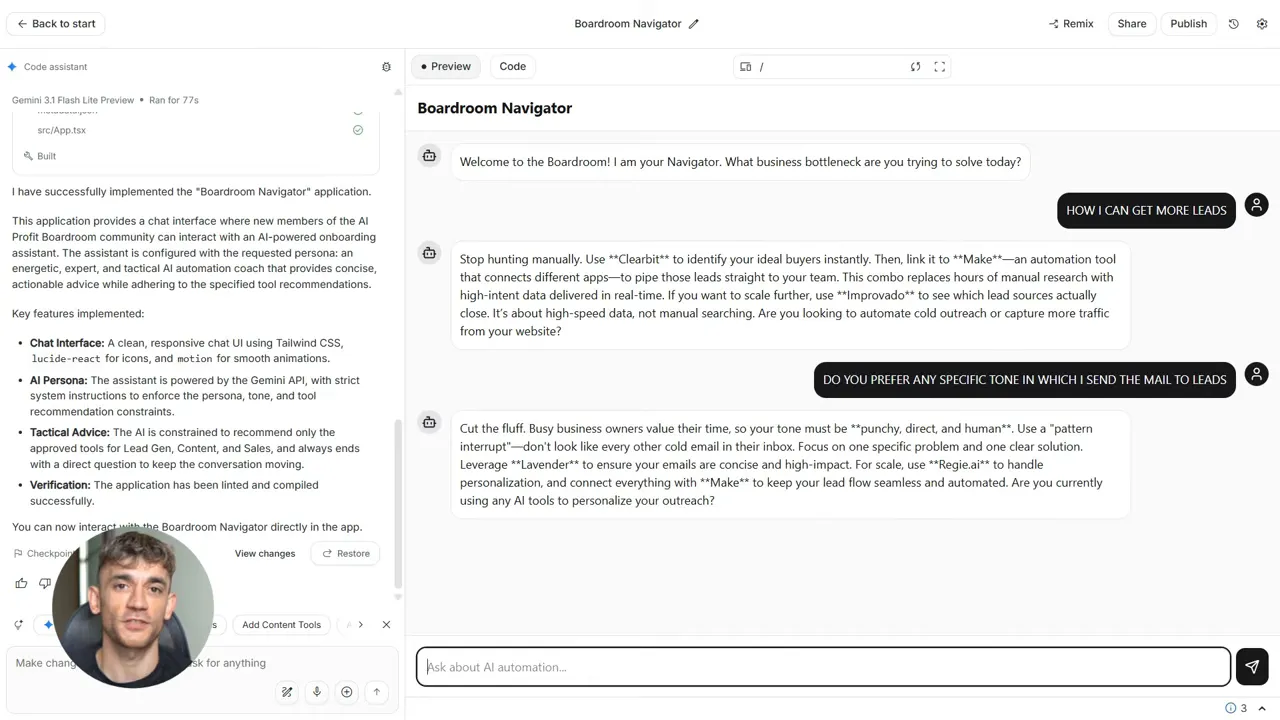
Task: Toggle device preview icon in URL bar
Action: 746,67
